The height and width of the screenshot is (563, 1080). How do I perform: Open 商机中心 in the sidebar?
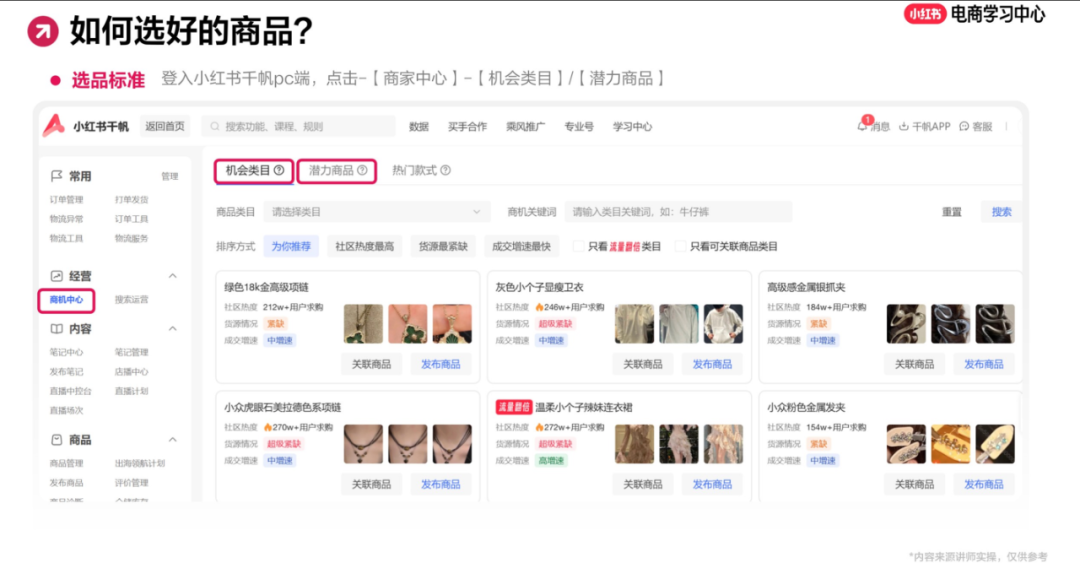tap(66, 300)
